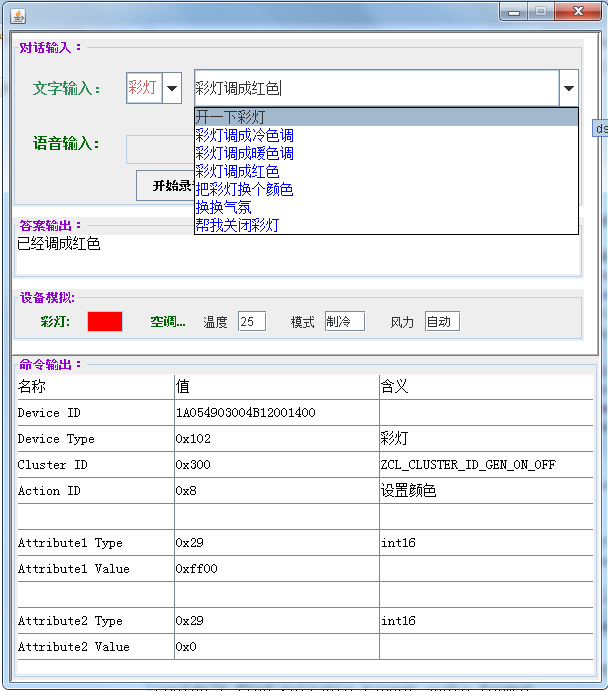This screenshot has height=691, width=608.
Task: Click the red 彩灯 color swatch
Action: (105, 321)
